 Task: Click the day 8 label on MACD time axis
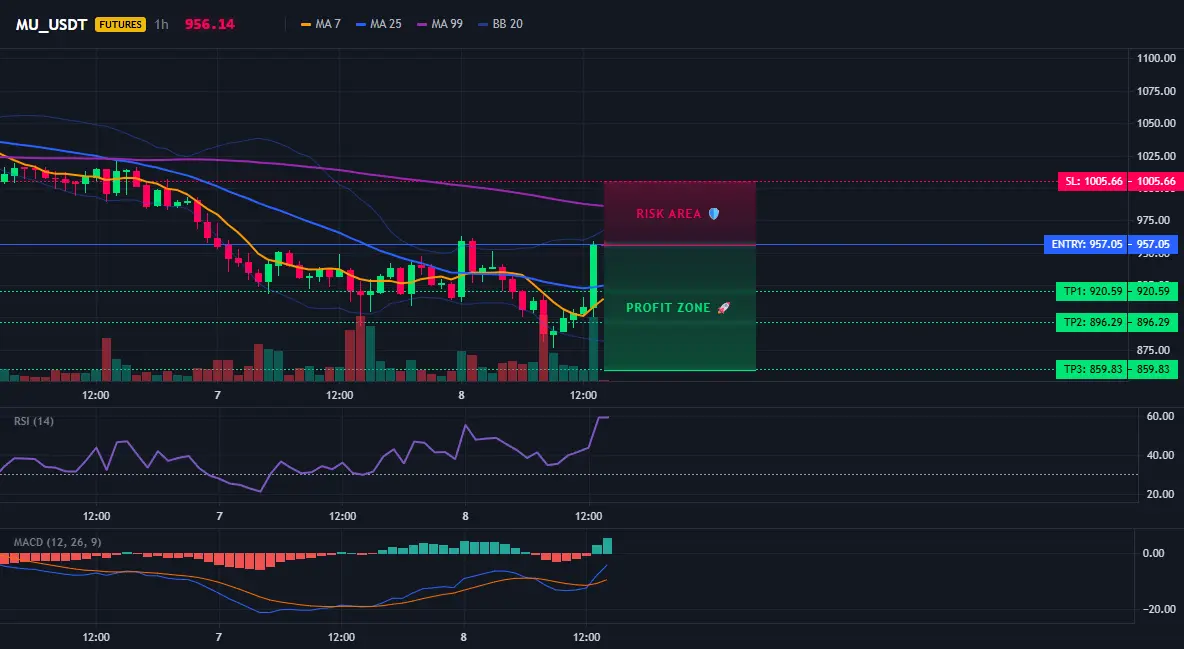click(463, 637)
